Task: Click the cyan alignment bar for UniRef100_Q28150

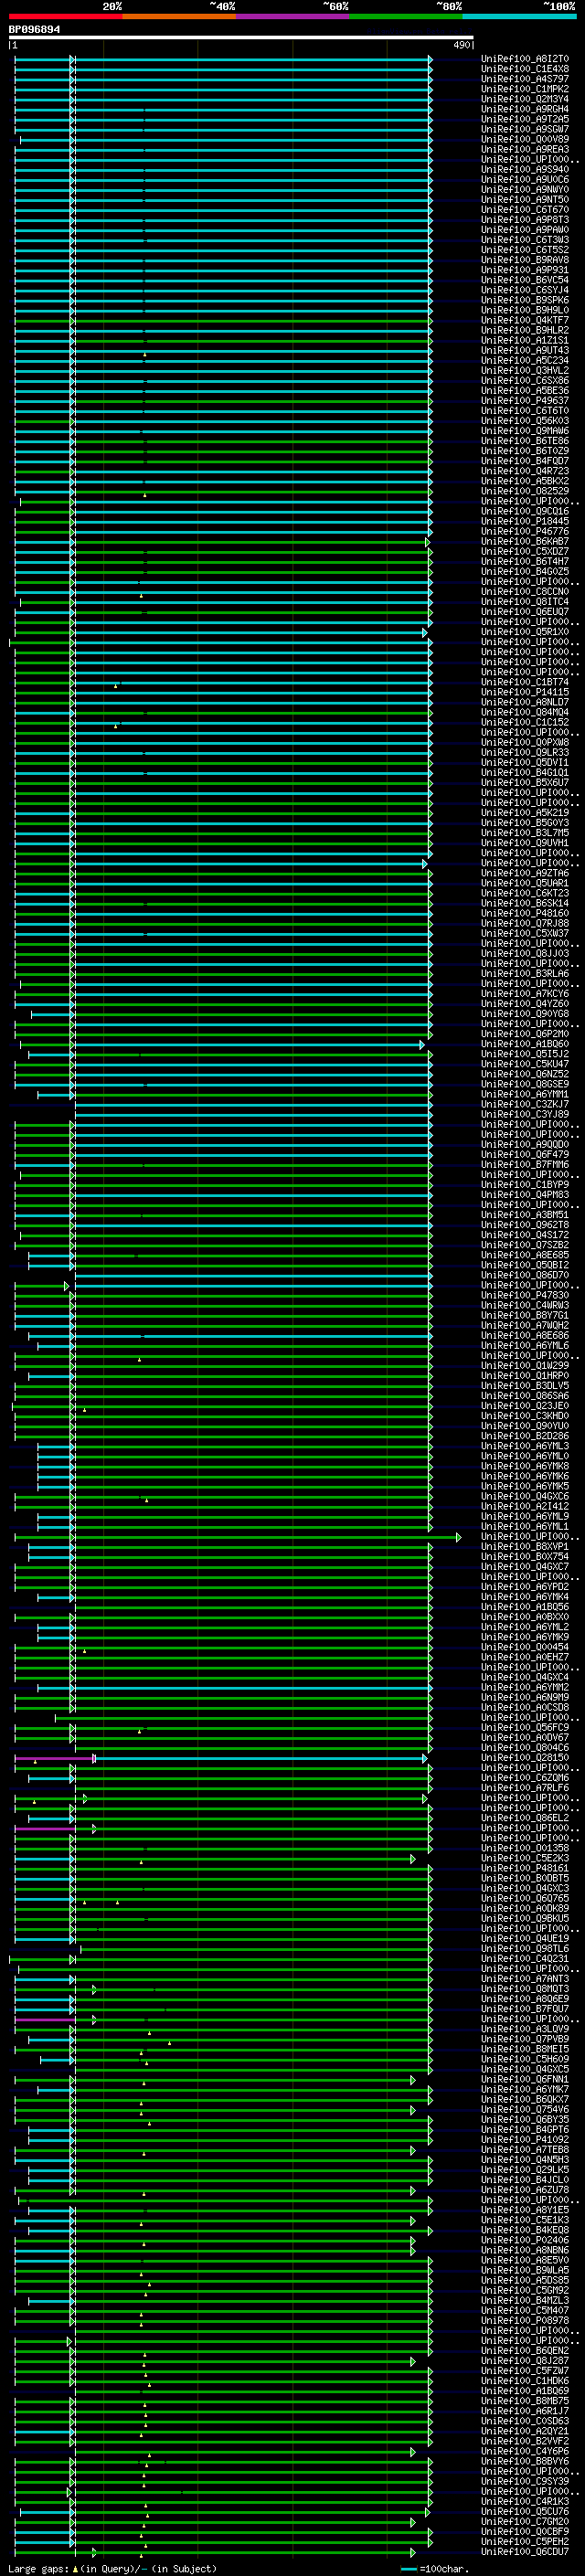Action: (x=260, y=1757)
